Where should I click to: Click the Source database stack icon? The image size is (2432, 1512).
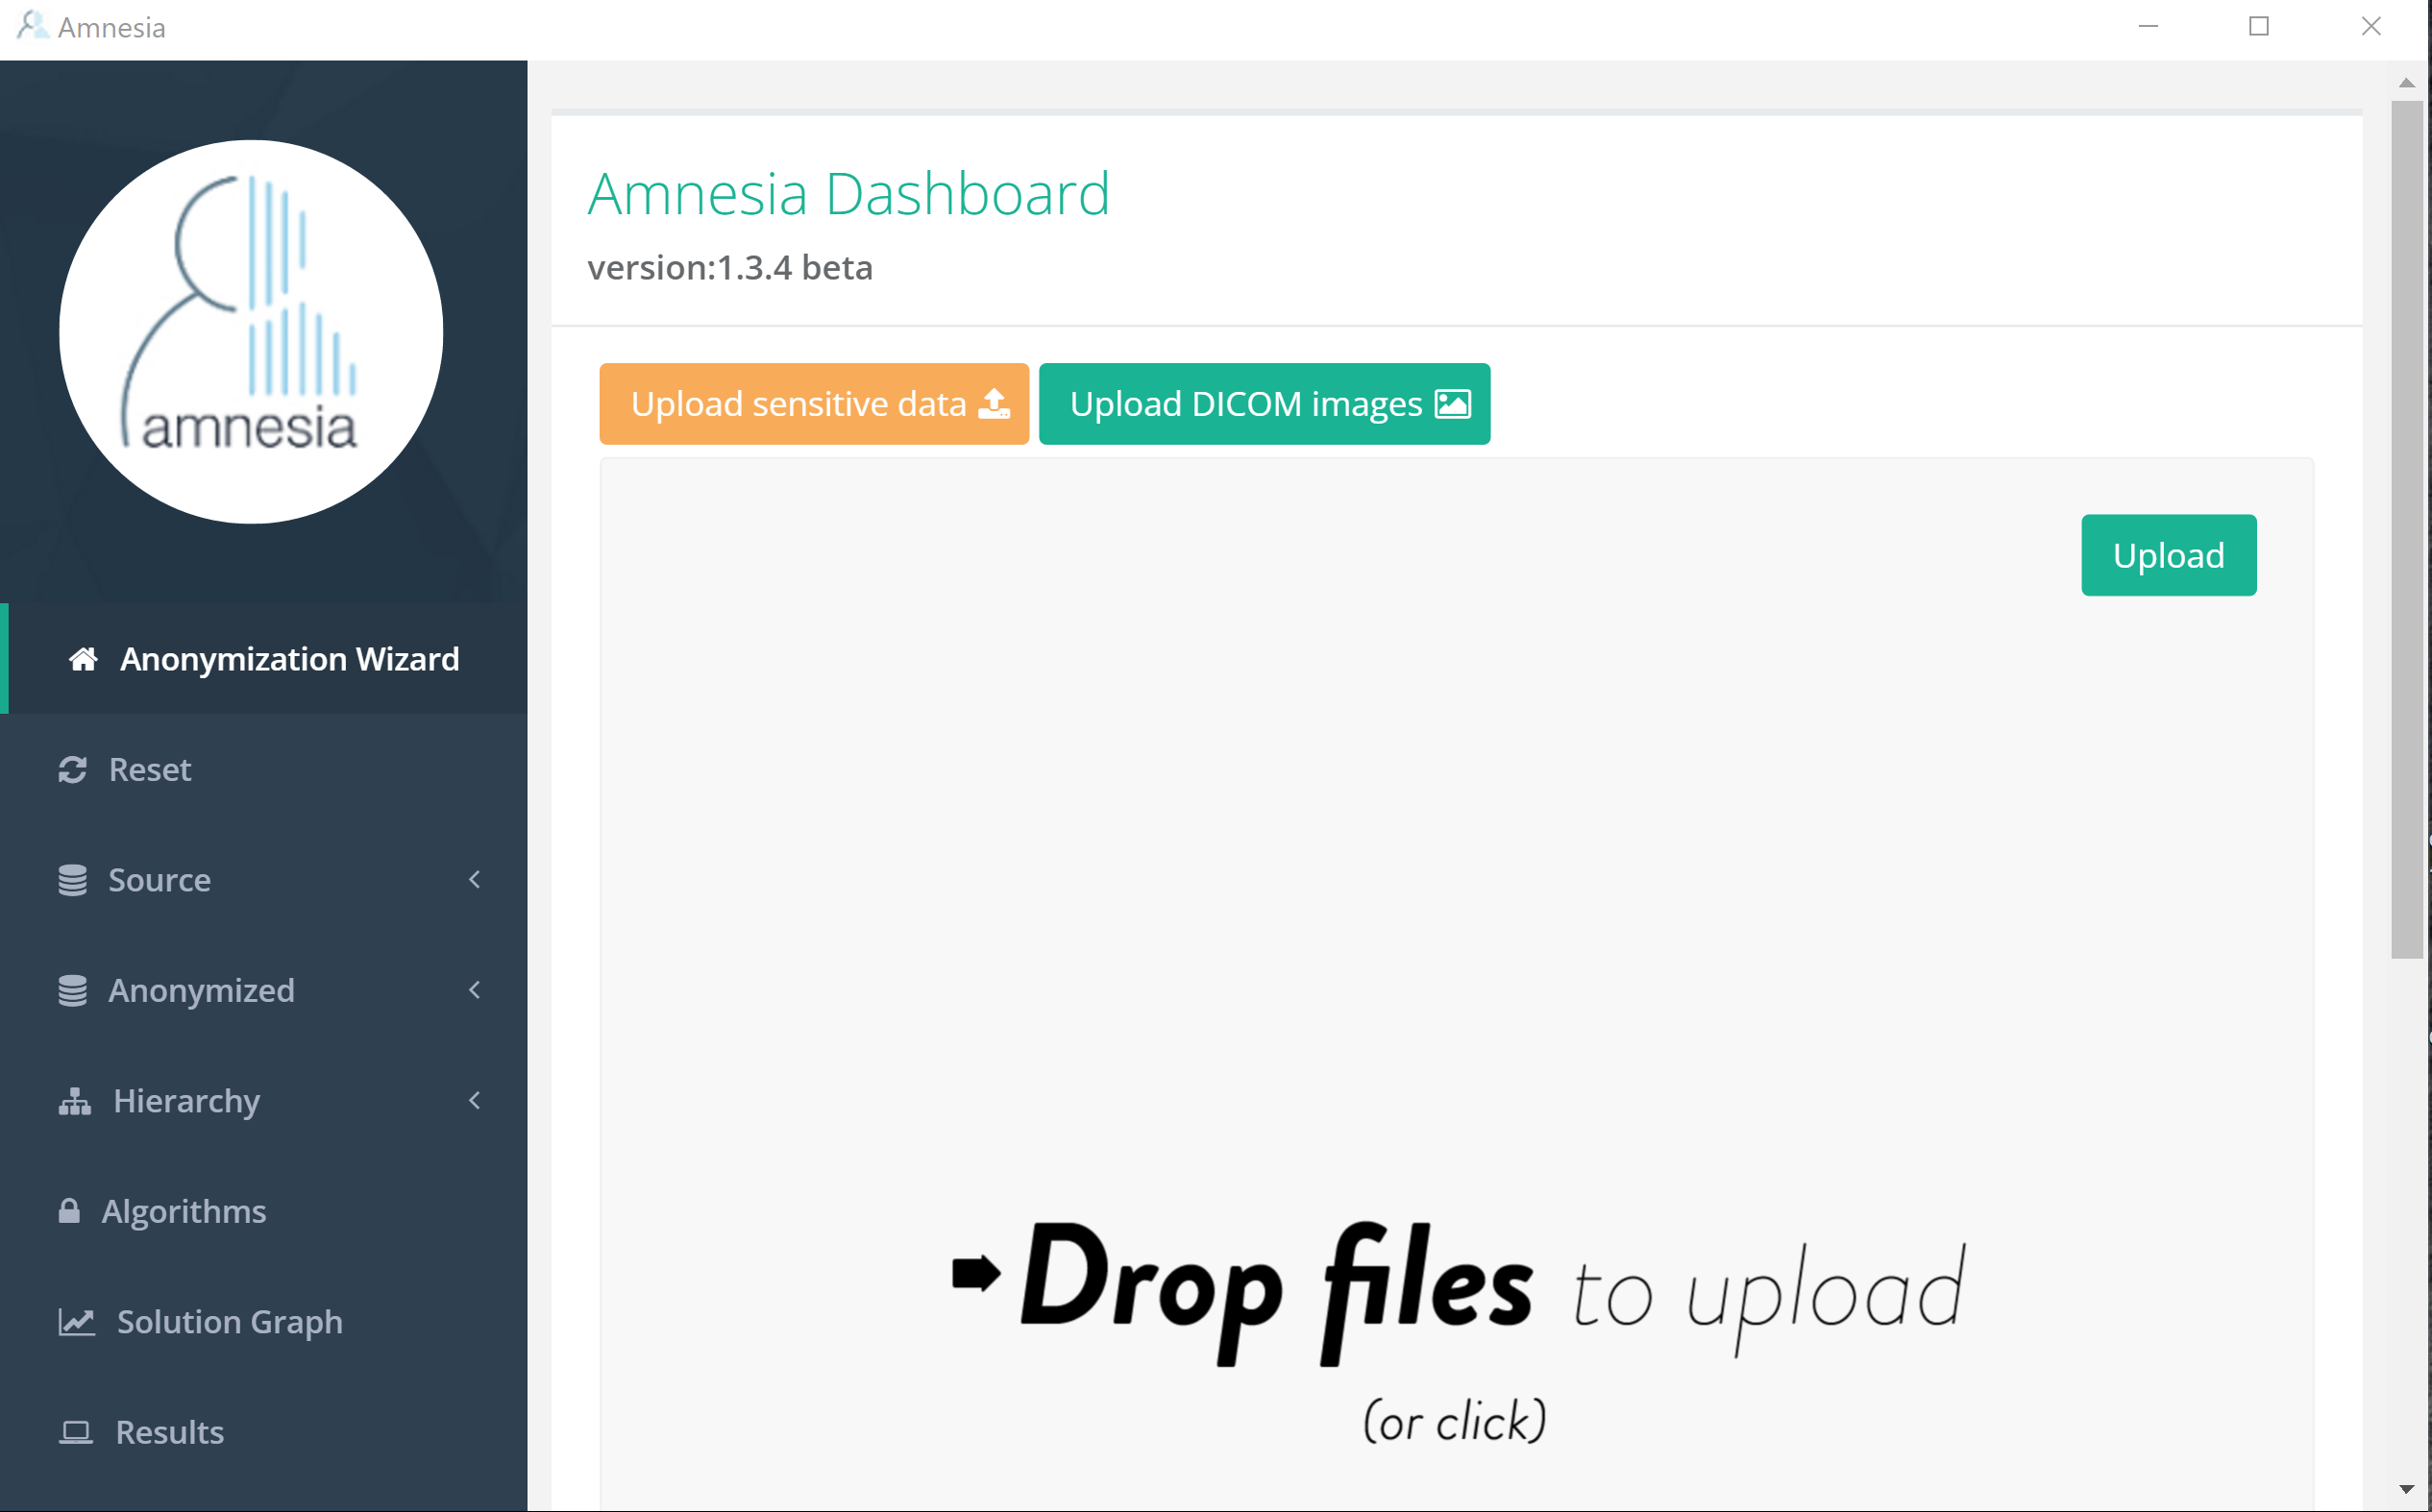pos(72,880)
